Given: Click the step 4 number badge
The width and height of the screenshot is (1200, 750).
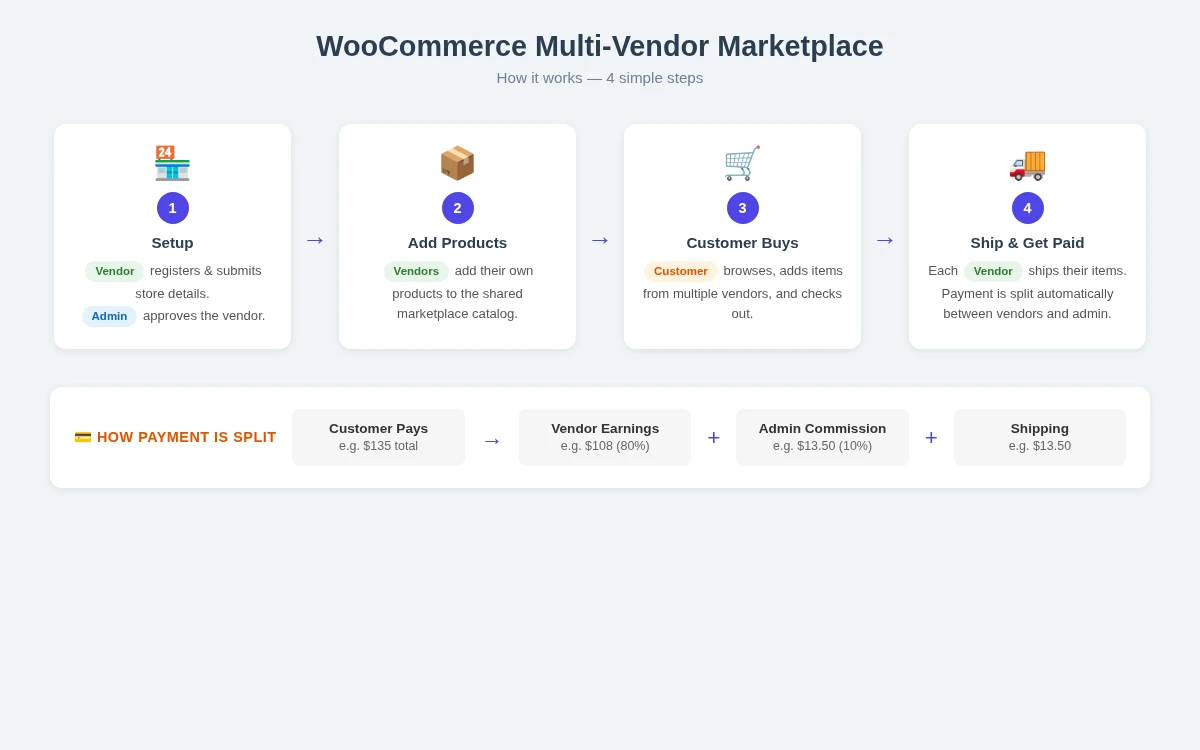Looking at the screenshot, I should pyautogui.click(x=1028, y=208).
